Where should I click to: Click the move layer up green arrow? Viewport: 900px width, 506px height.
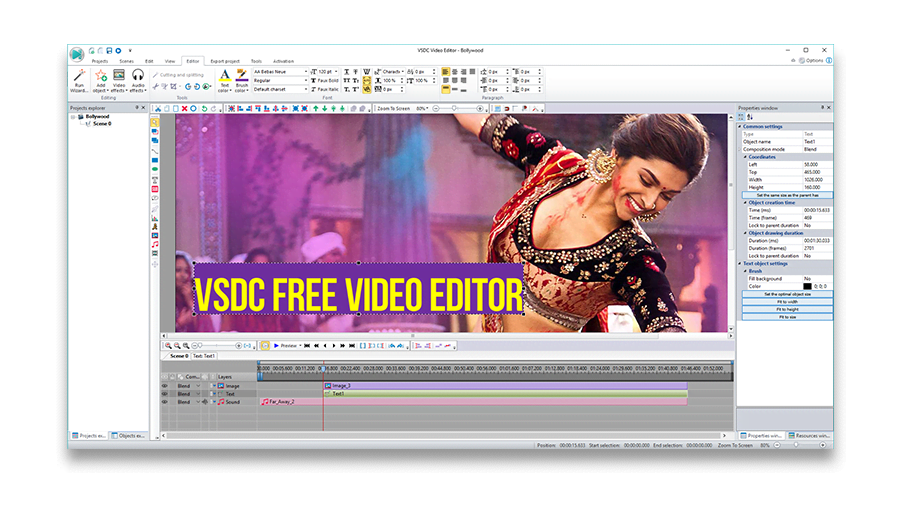pos(315,108)
